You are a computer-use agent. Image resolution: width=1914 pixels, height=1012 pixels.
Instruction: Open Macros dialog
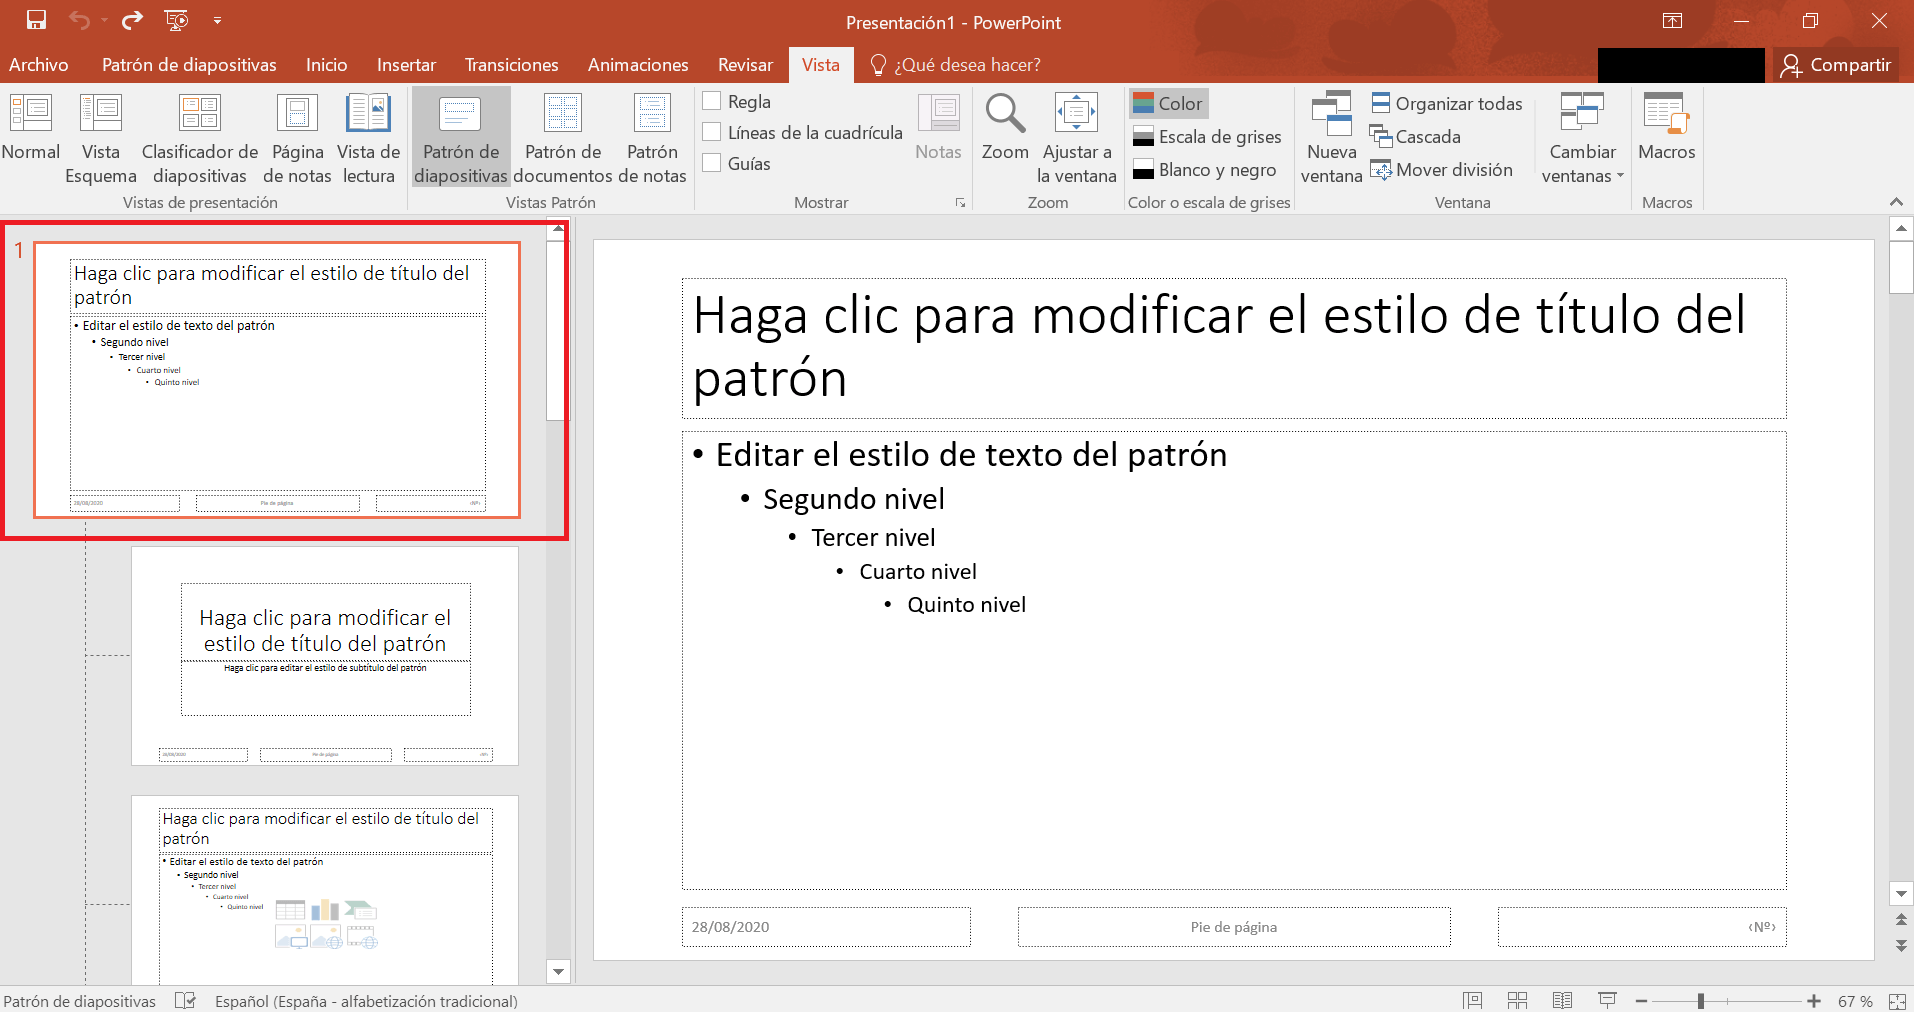click(x=1666, y=127)
